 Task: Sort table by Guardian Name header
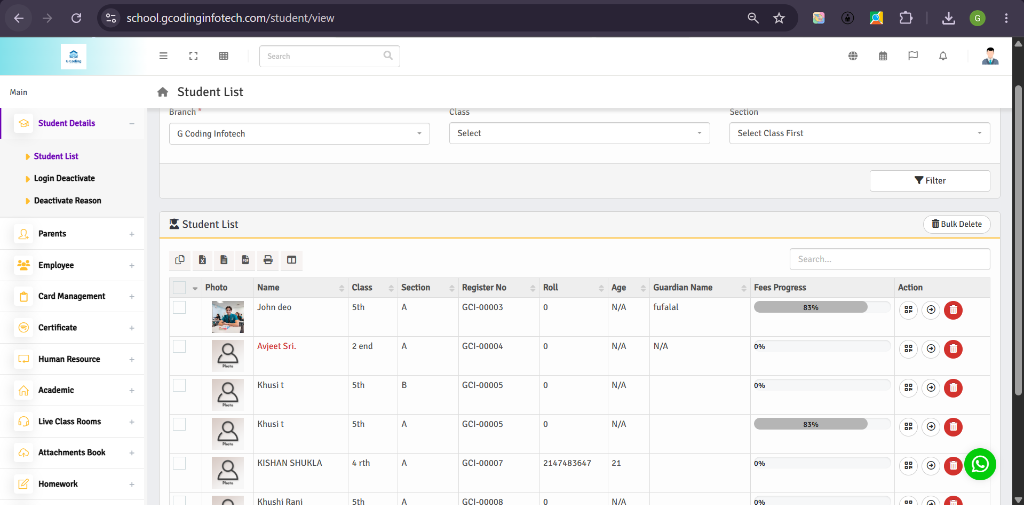(x=700, y=287)
